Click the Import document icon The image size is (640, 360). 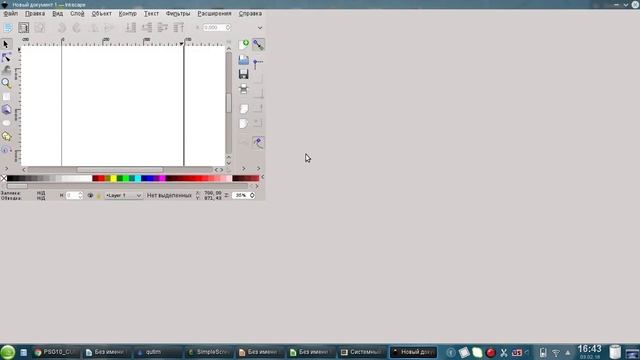244,109
